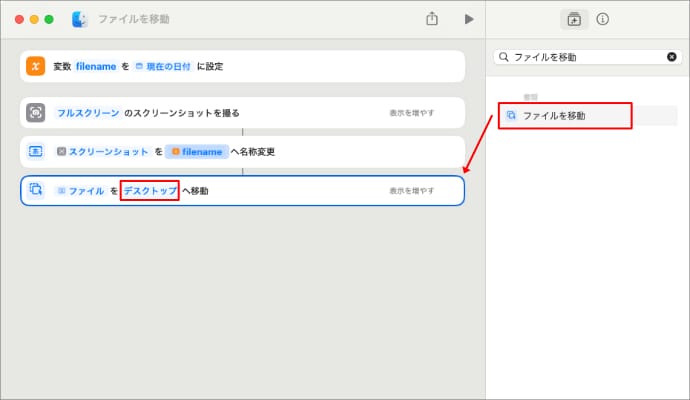Click the screenshot action's camera icon

tap(36, 113)
